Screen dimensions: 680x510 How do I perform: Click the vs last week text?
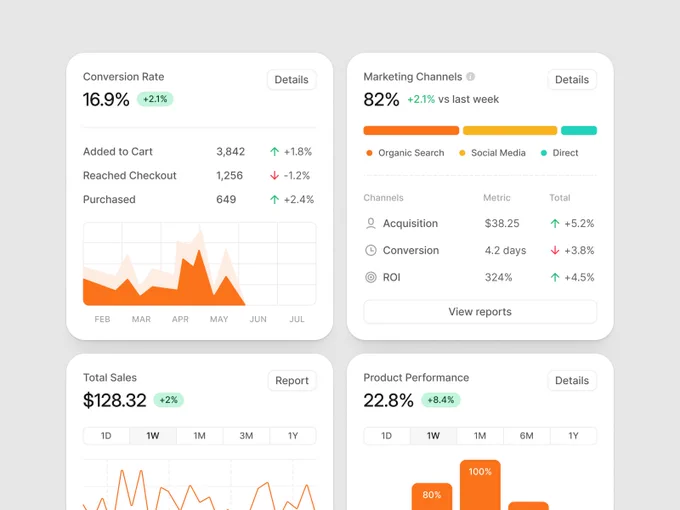[x=468, y=99]
